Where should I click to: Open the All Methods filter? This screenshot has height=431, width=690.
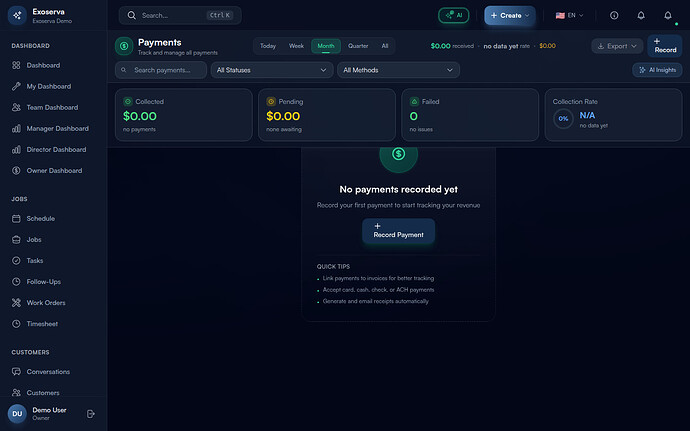click(398, 70)
